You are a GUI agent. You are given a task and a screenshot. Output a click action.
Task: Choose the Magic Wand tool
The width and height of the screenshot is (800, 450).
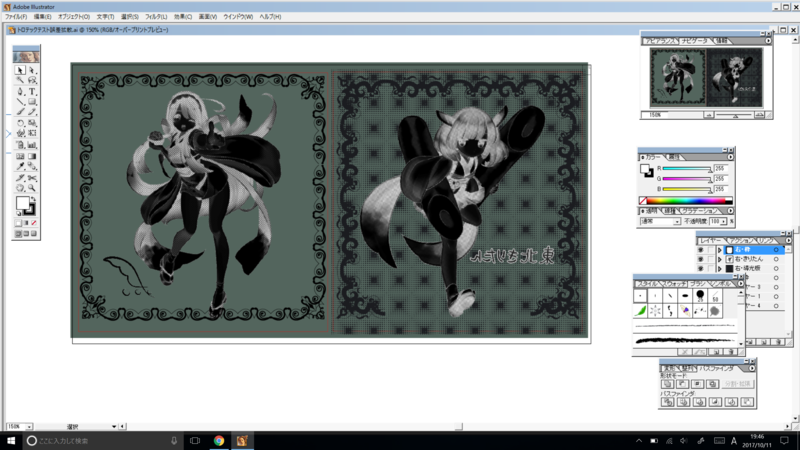20,81
